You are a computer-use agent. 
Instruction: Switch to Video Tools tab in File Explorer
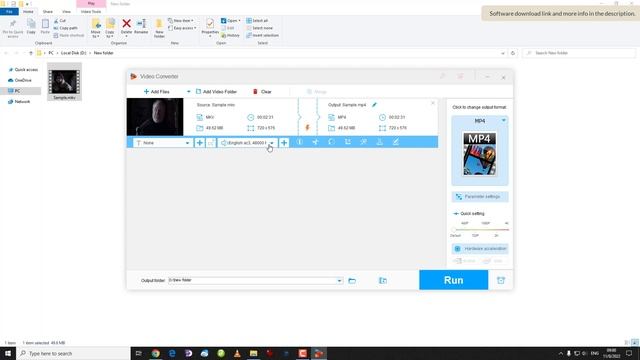click(x=91, y=11)
